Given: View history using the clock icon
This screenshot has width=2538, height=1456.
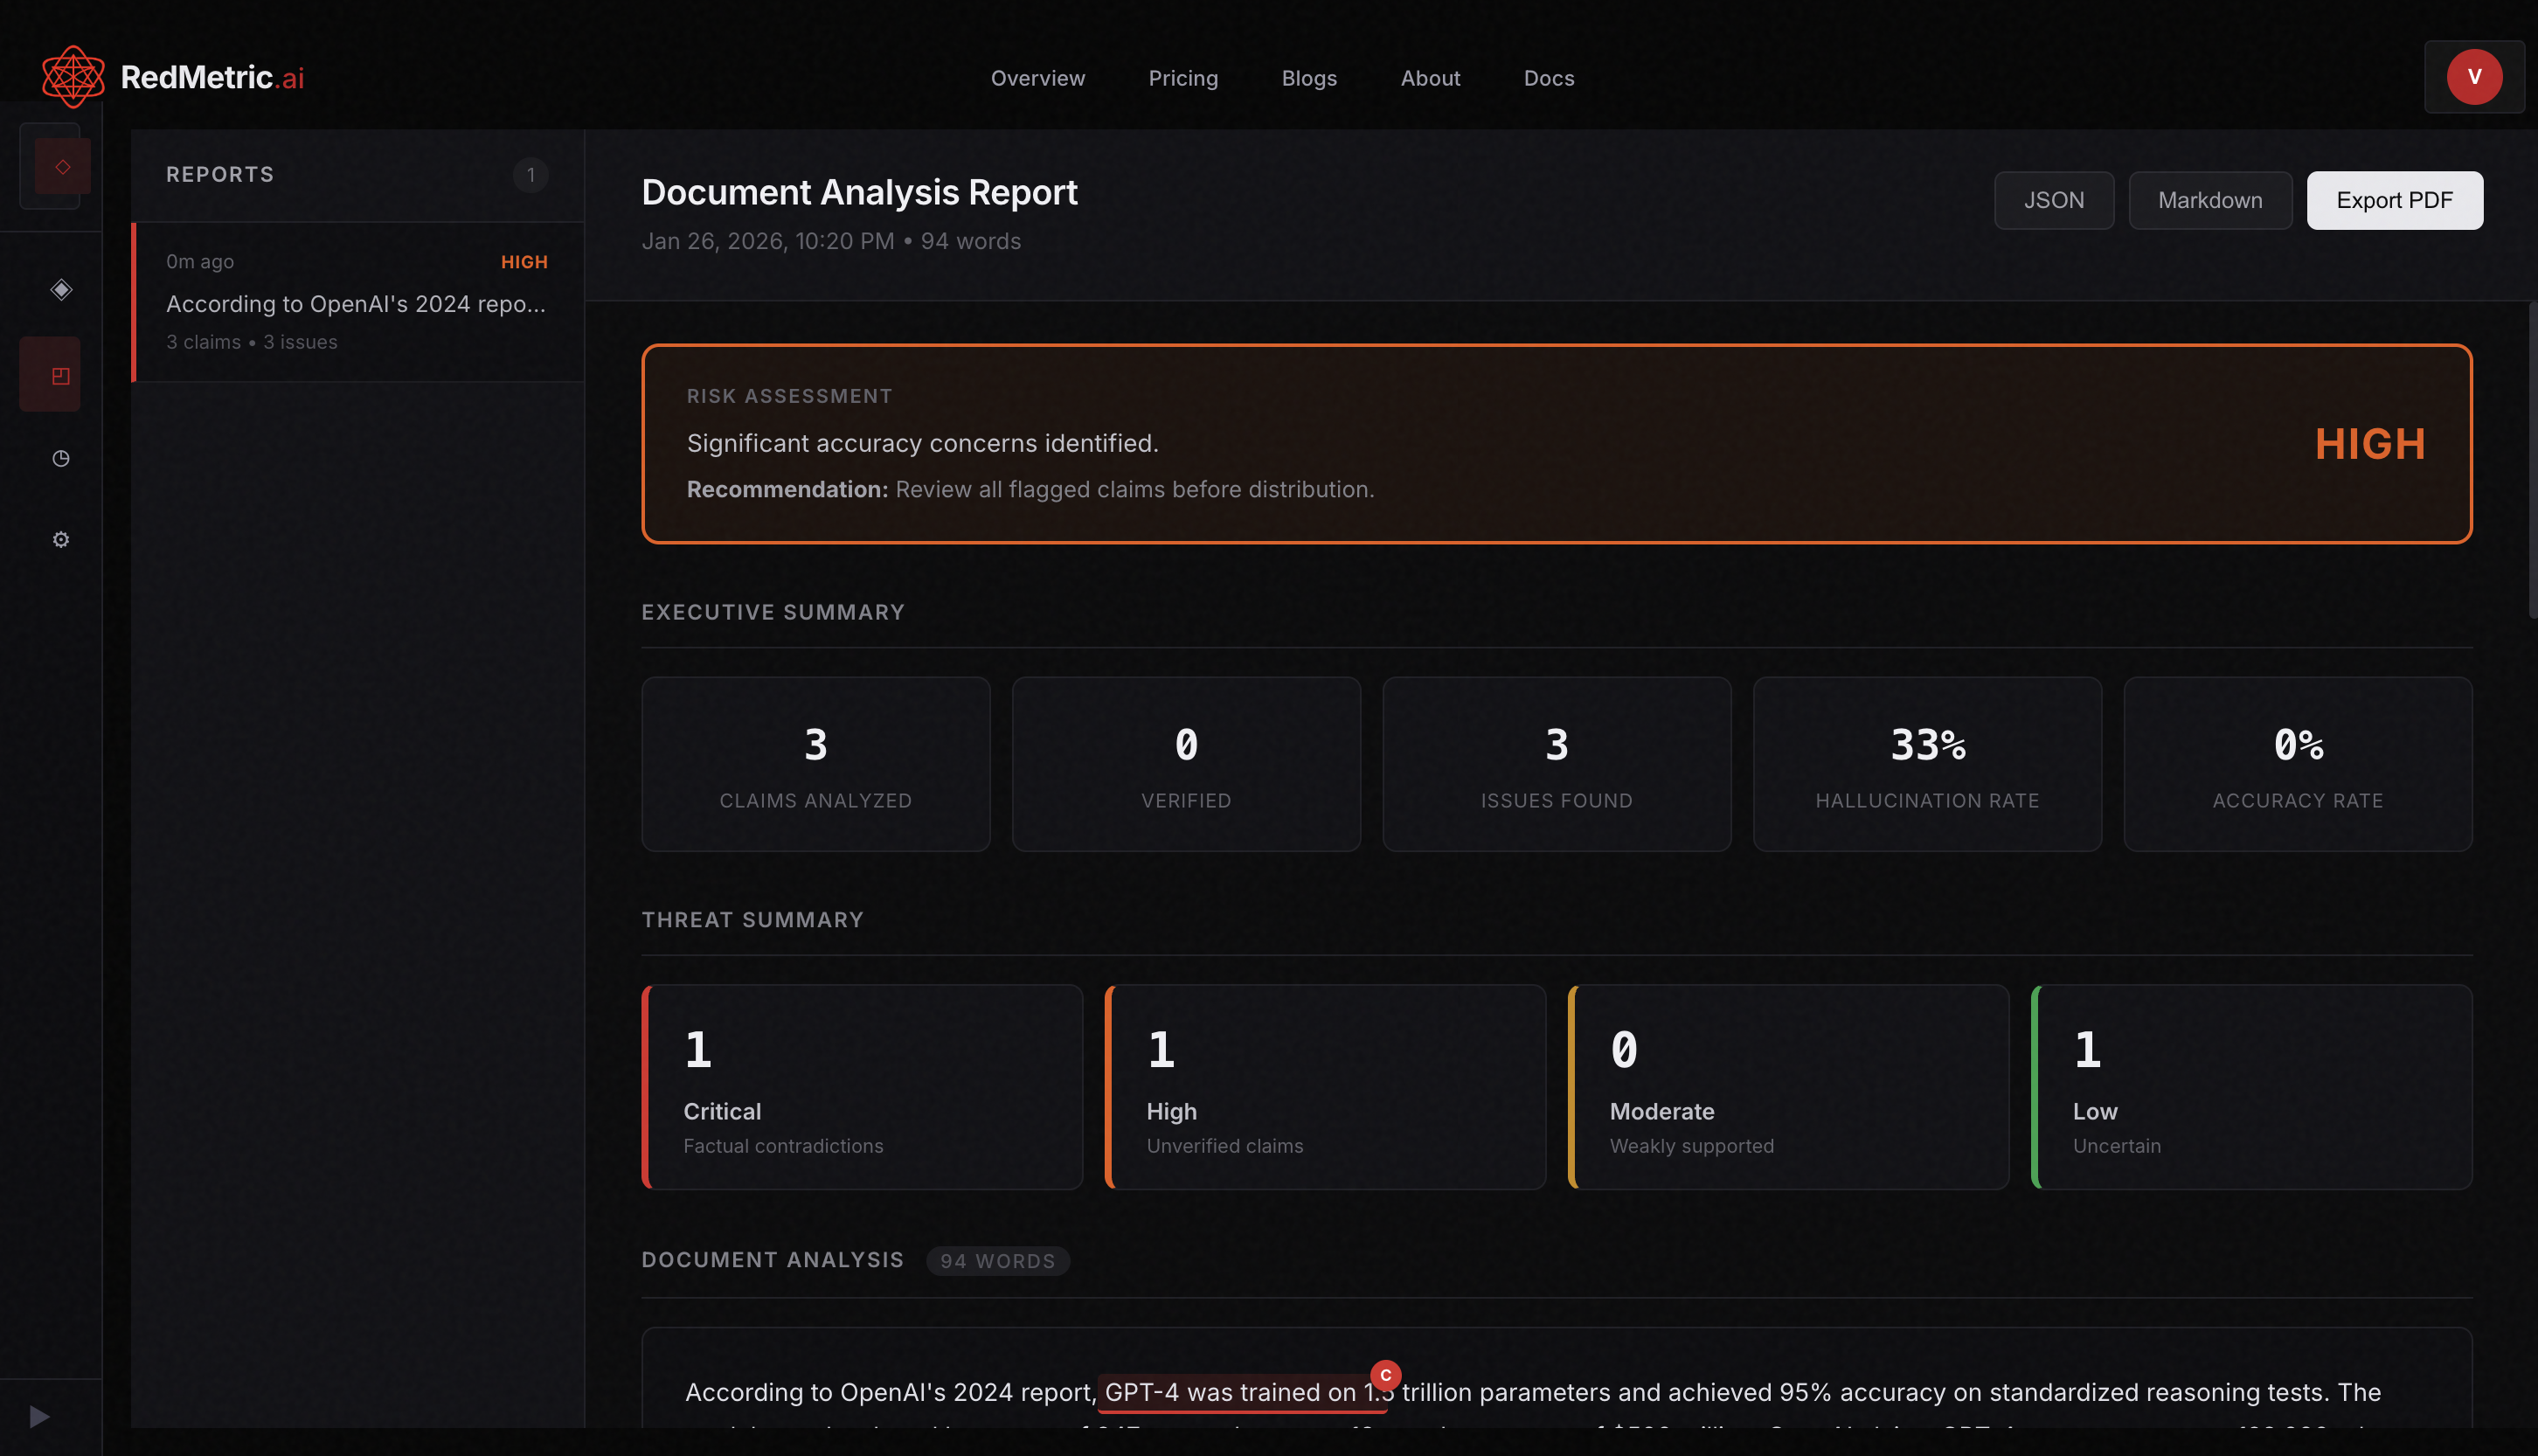Looking at the screenshot, I should [60, 459].
